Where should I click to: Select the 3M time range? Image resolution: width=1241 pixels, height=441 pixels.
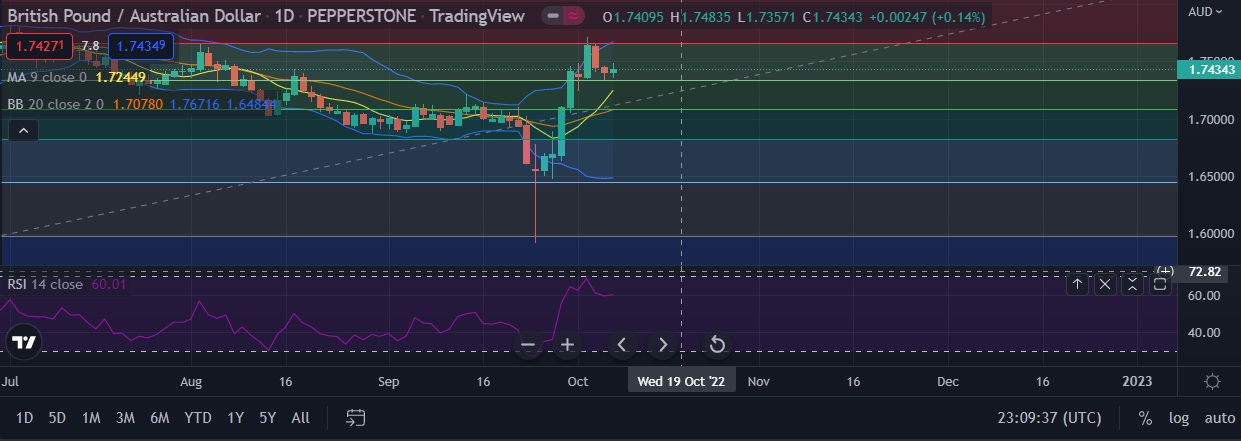point(125,418)
